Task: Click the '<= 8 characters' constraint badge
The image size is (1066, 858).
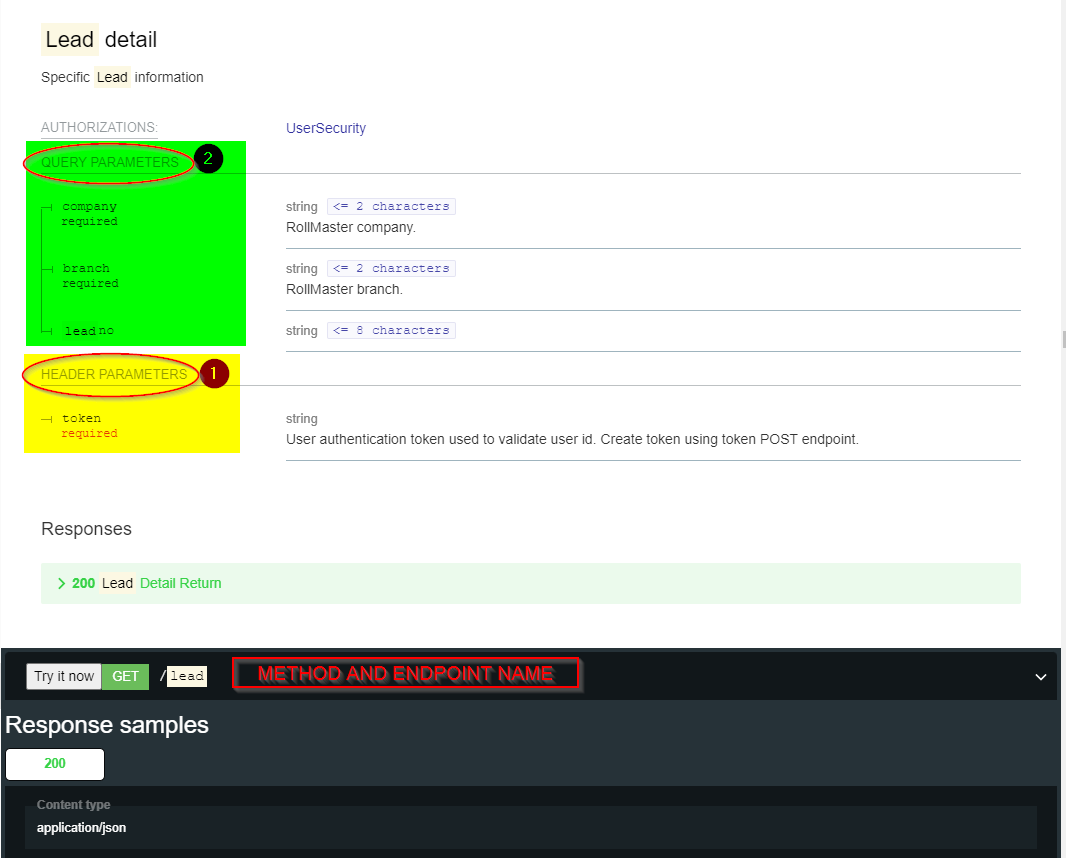Action: point(391,330)
